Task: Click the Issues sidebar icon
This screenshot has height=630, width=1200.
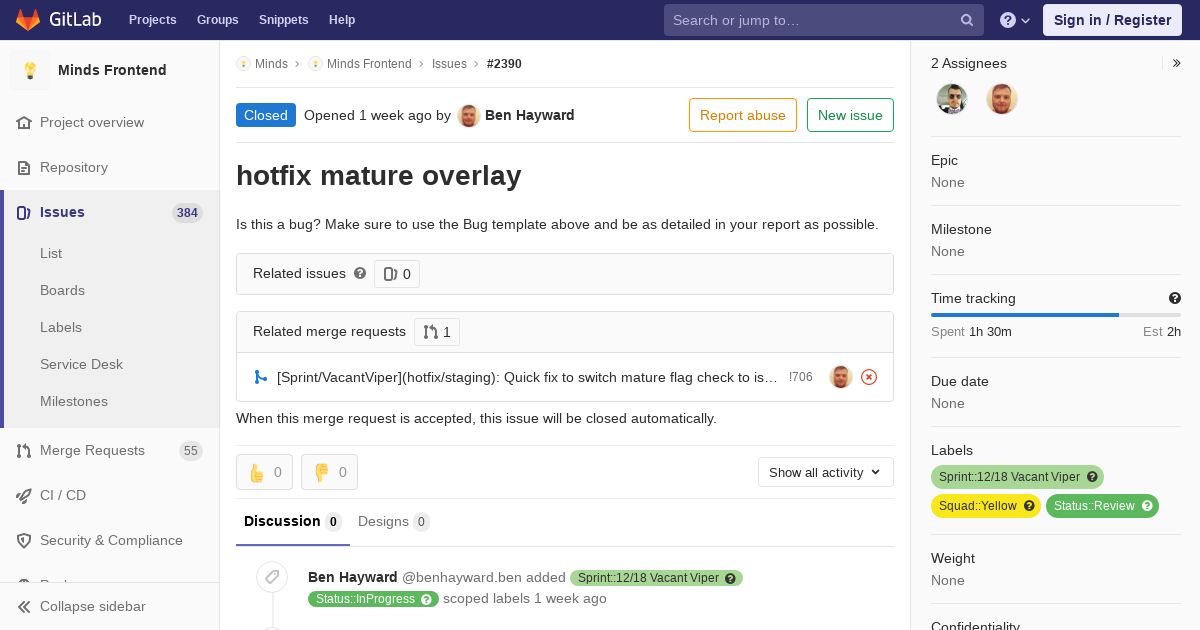Action: pos(24,213)
